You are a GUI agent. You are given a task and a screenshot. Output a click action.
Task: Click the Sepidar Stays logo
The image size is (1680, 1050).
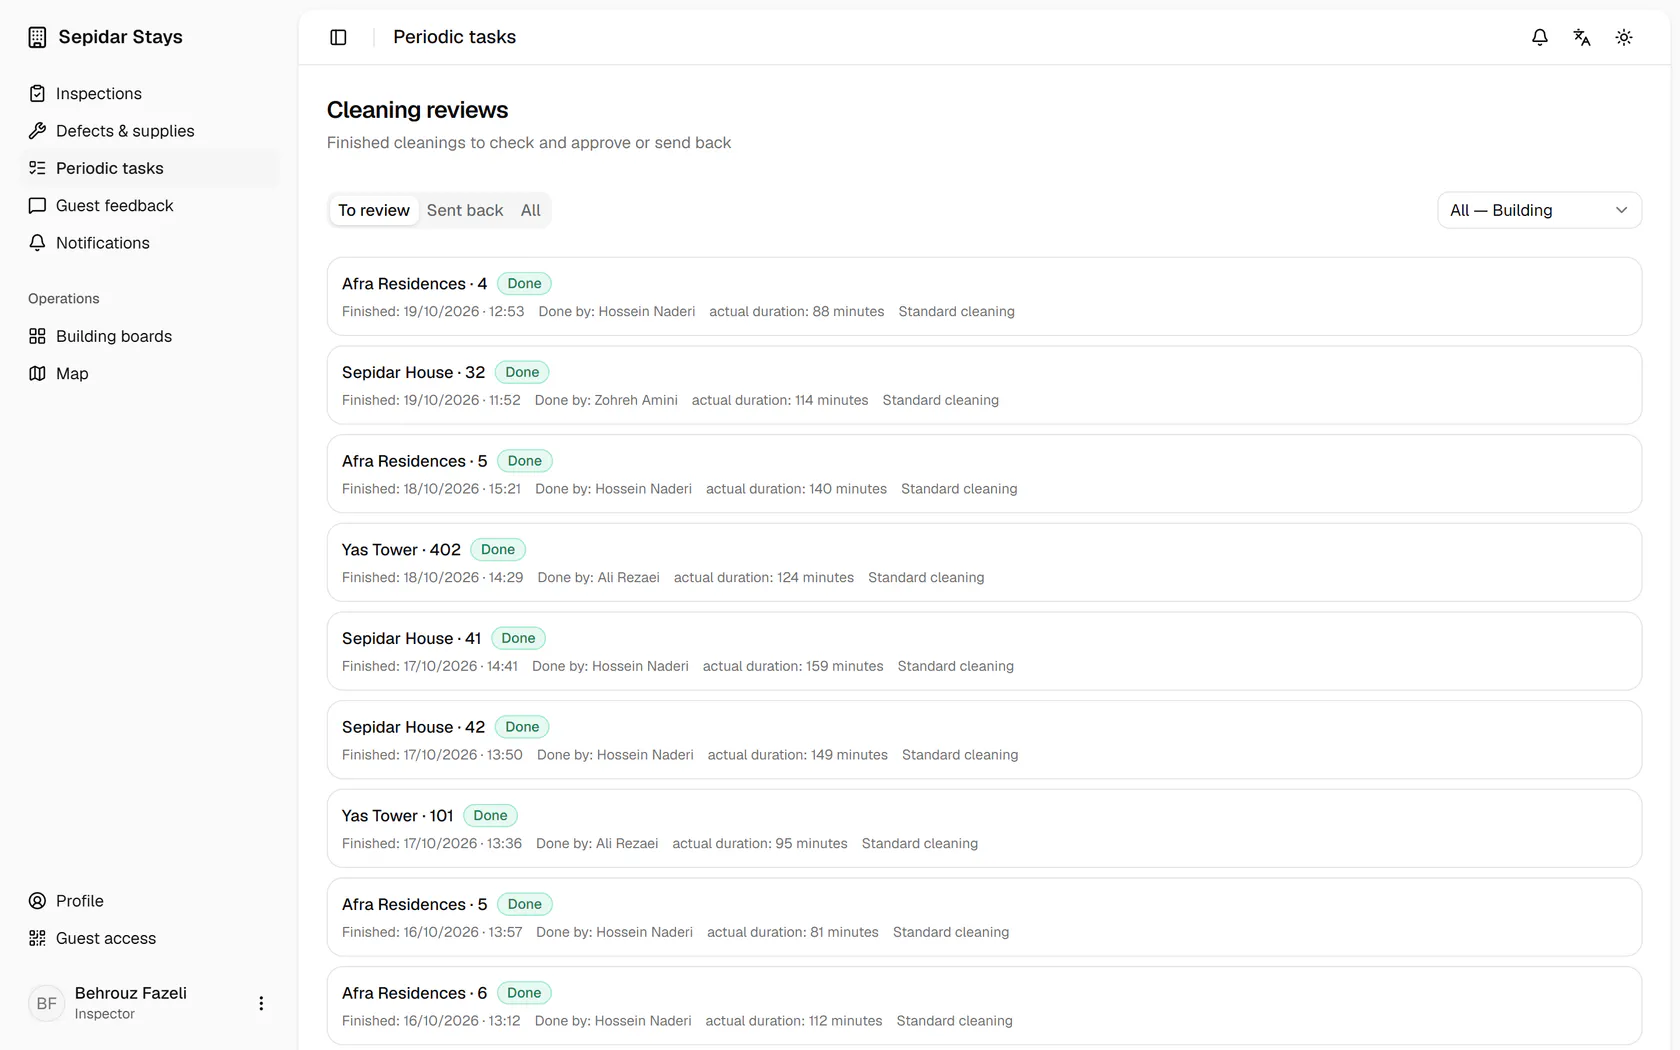tap(106, 37)
